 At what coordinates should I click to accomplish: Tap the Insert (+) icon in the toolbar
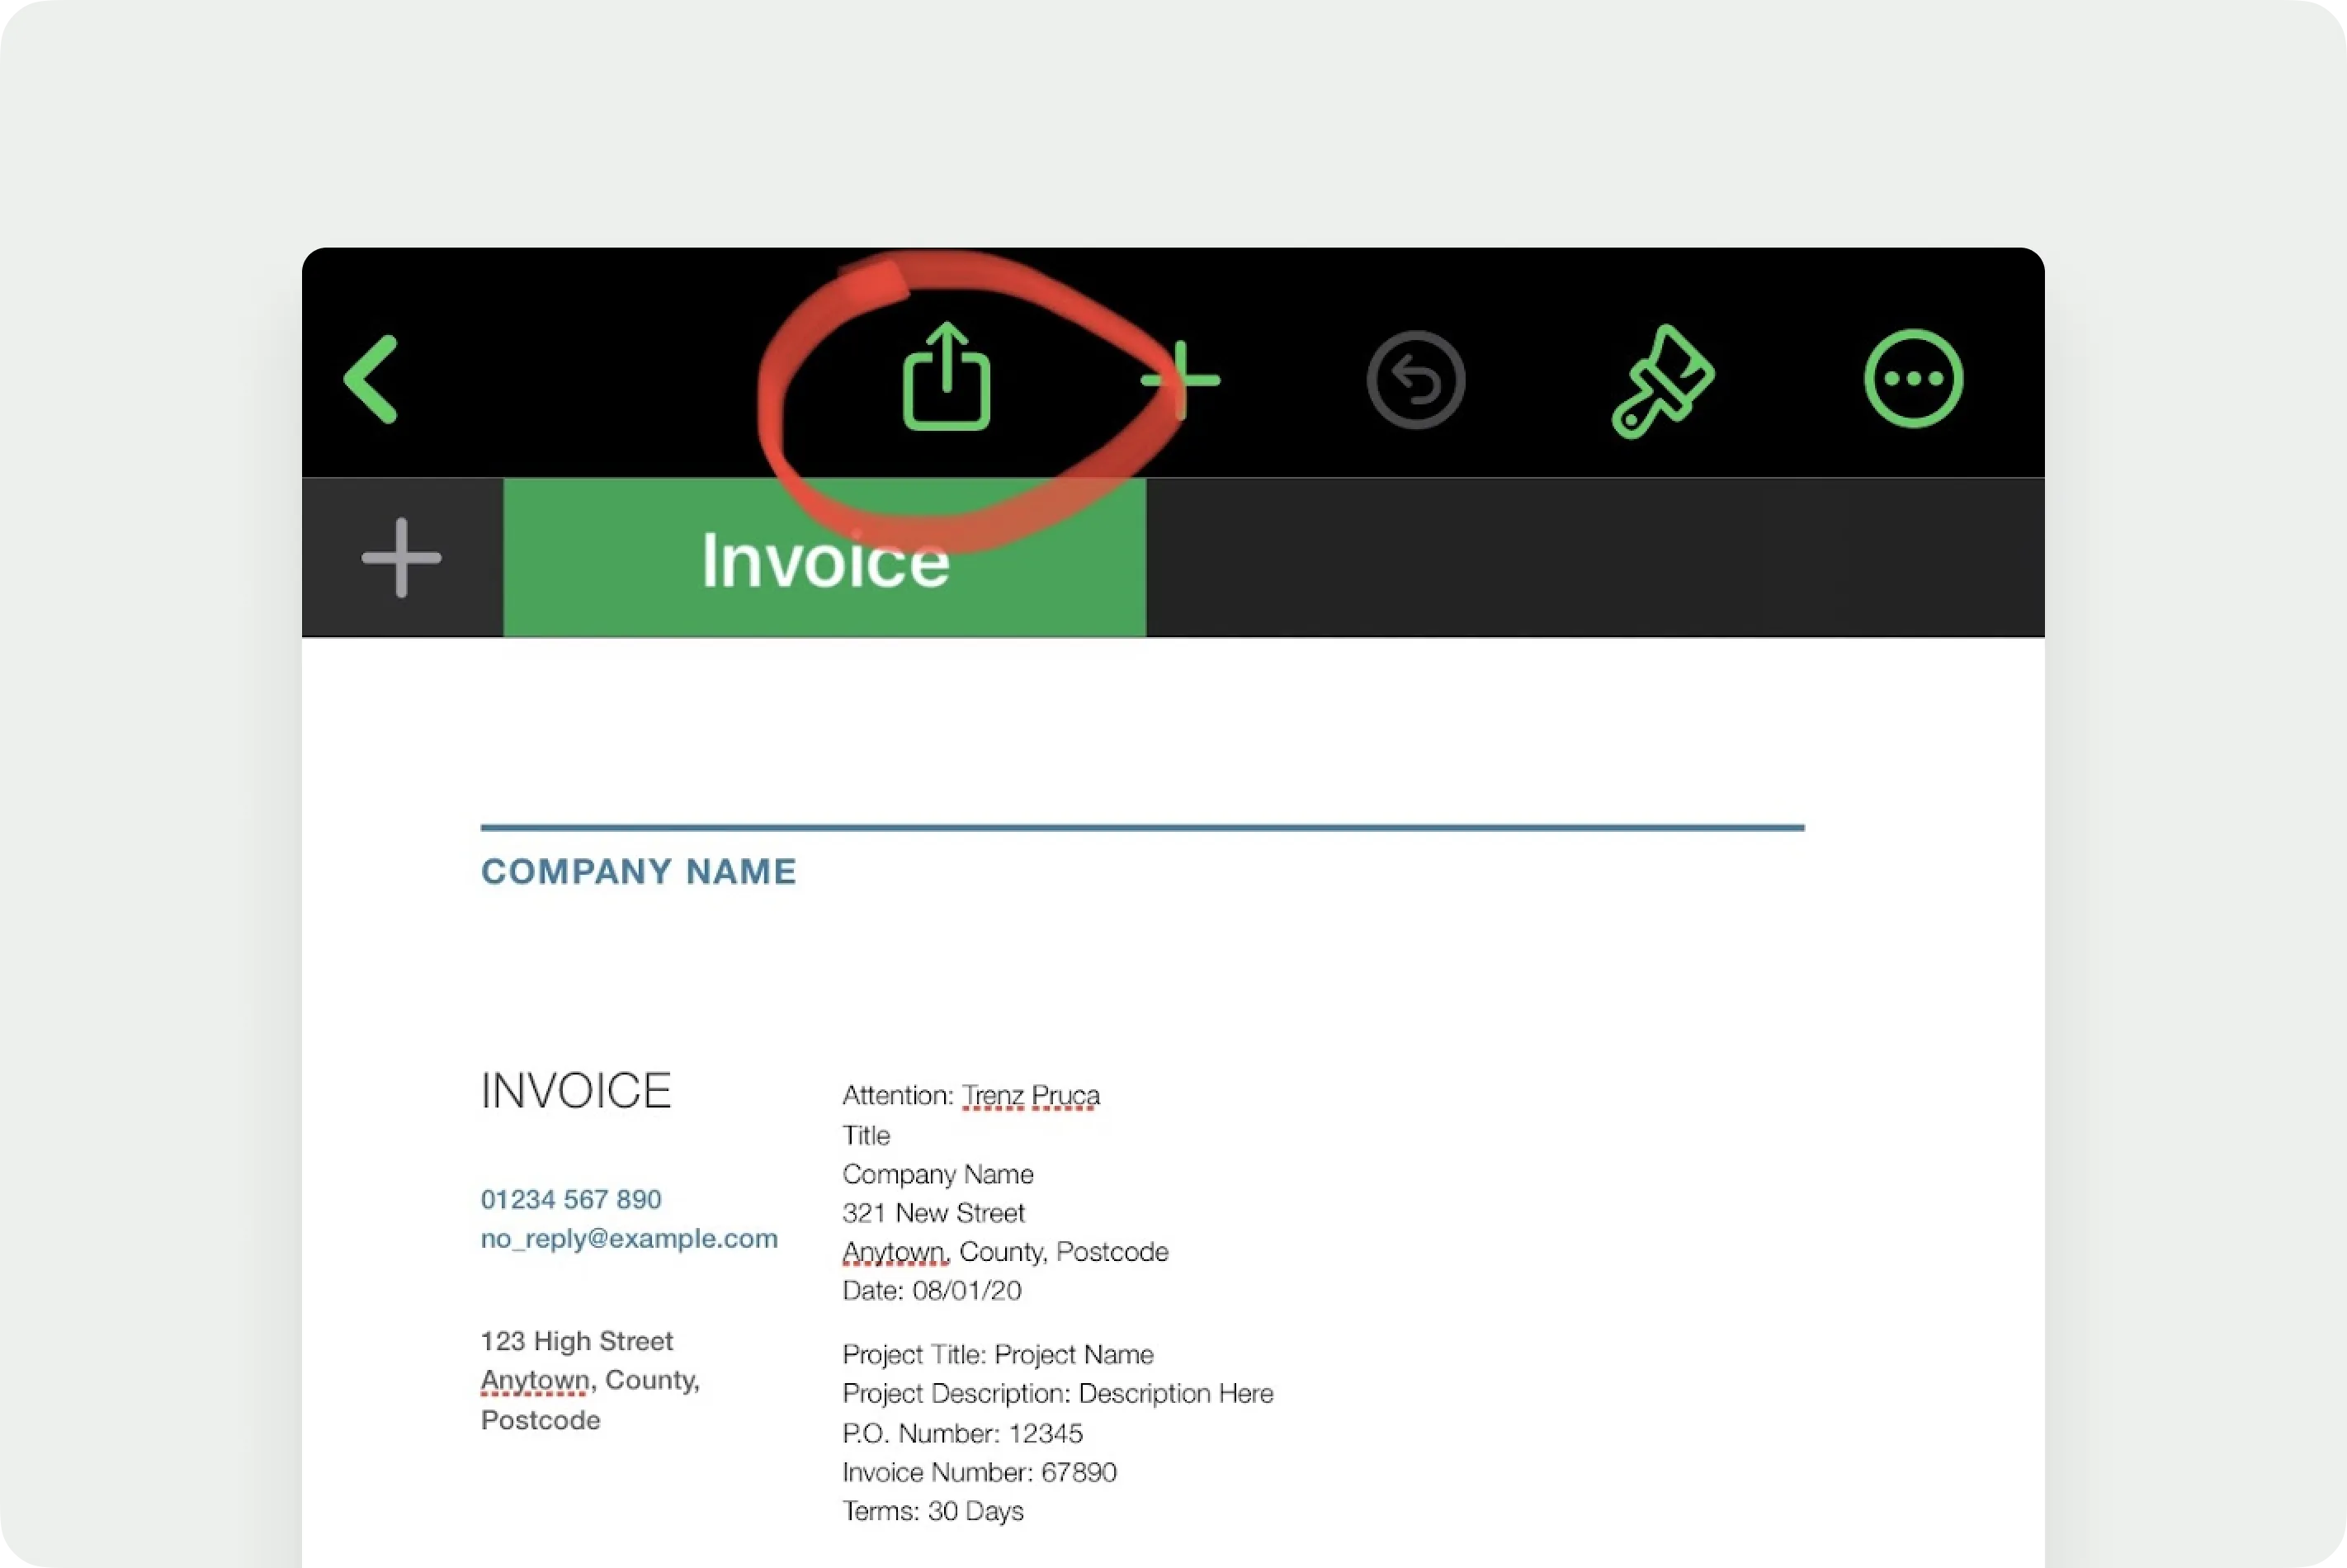tap(1182, 380)
